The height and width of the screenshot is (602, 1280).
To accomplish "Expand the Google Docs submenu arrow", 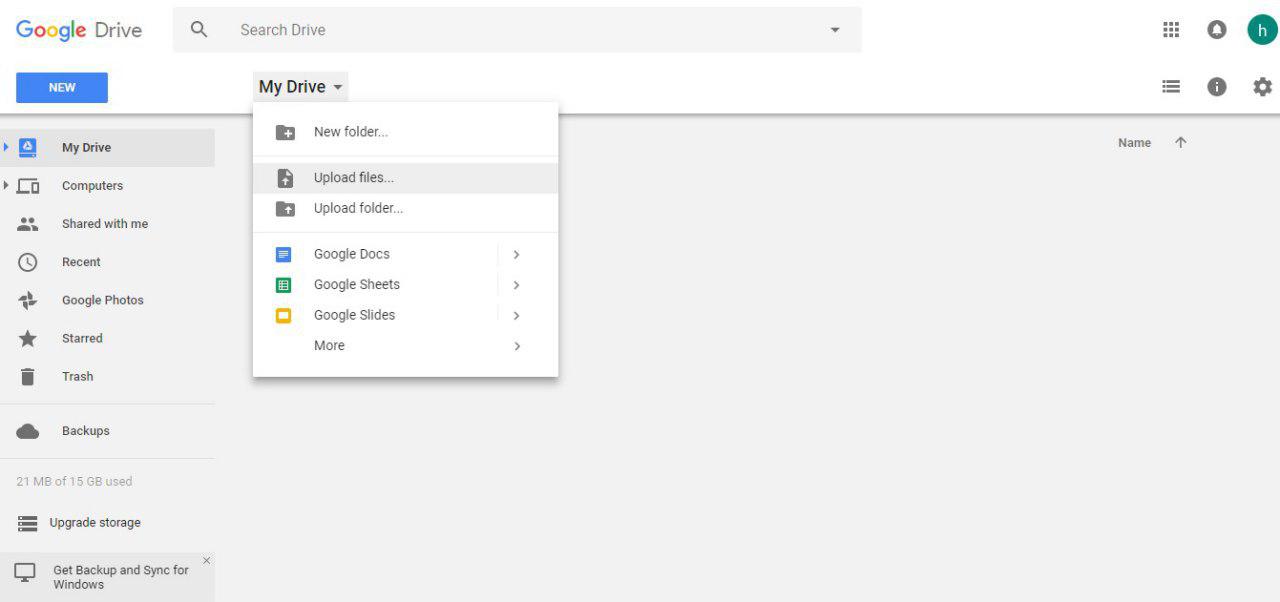I will [x=516, y=254].
